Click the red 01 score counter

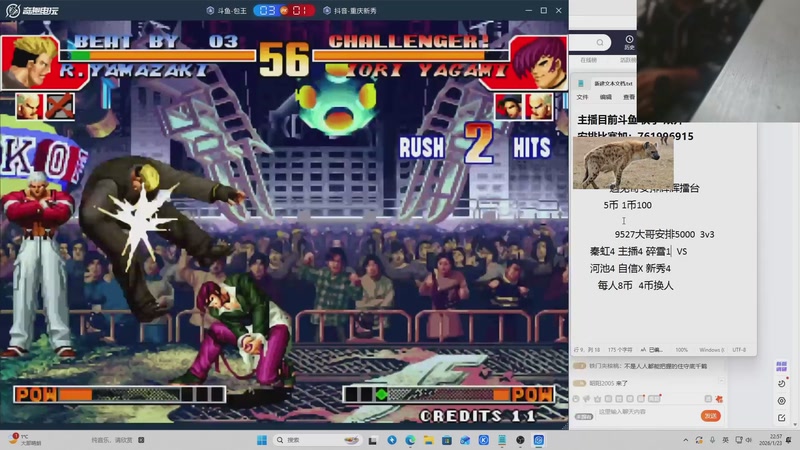(300, 10)
